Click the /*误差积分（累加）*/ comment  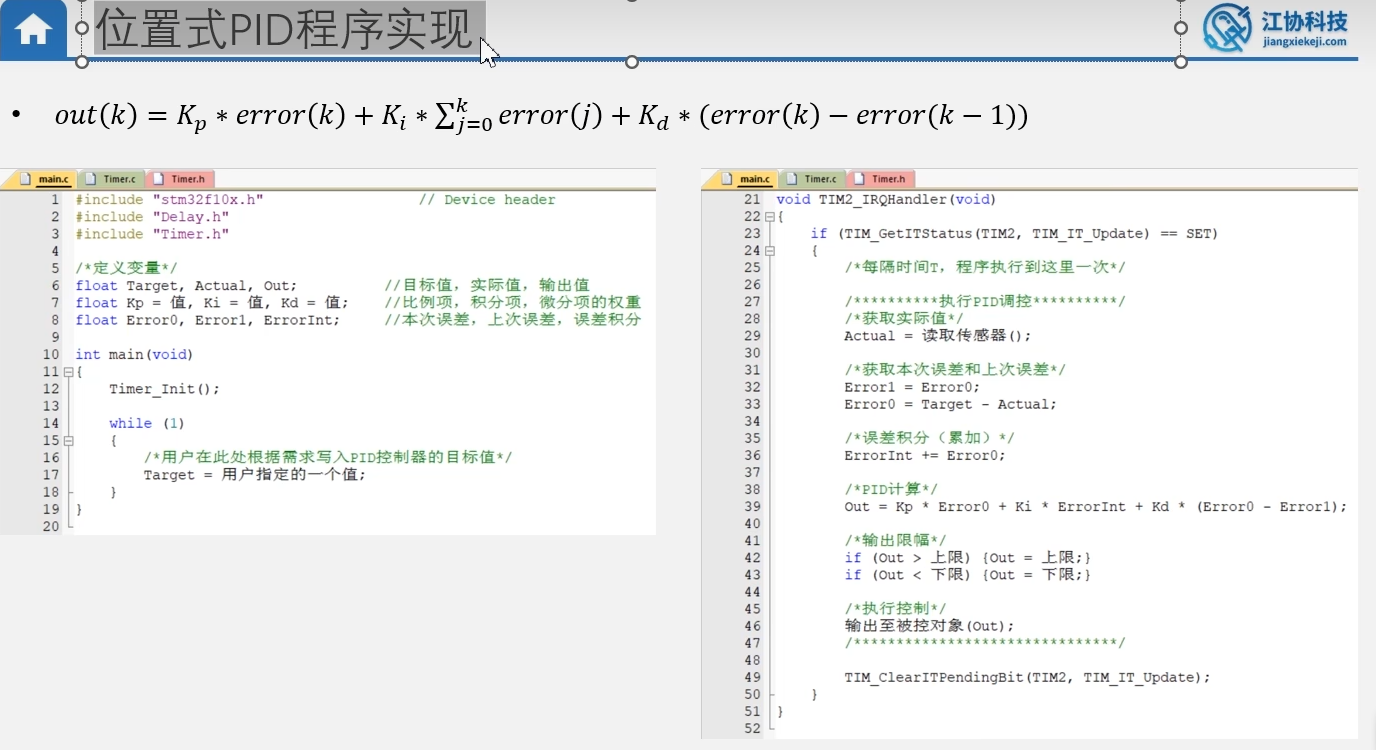tap(929, 439)
